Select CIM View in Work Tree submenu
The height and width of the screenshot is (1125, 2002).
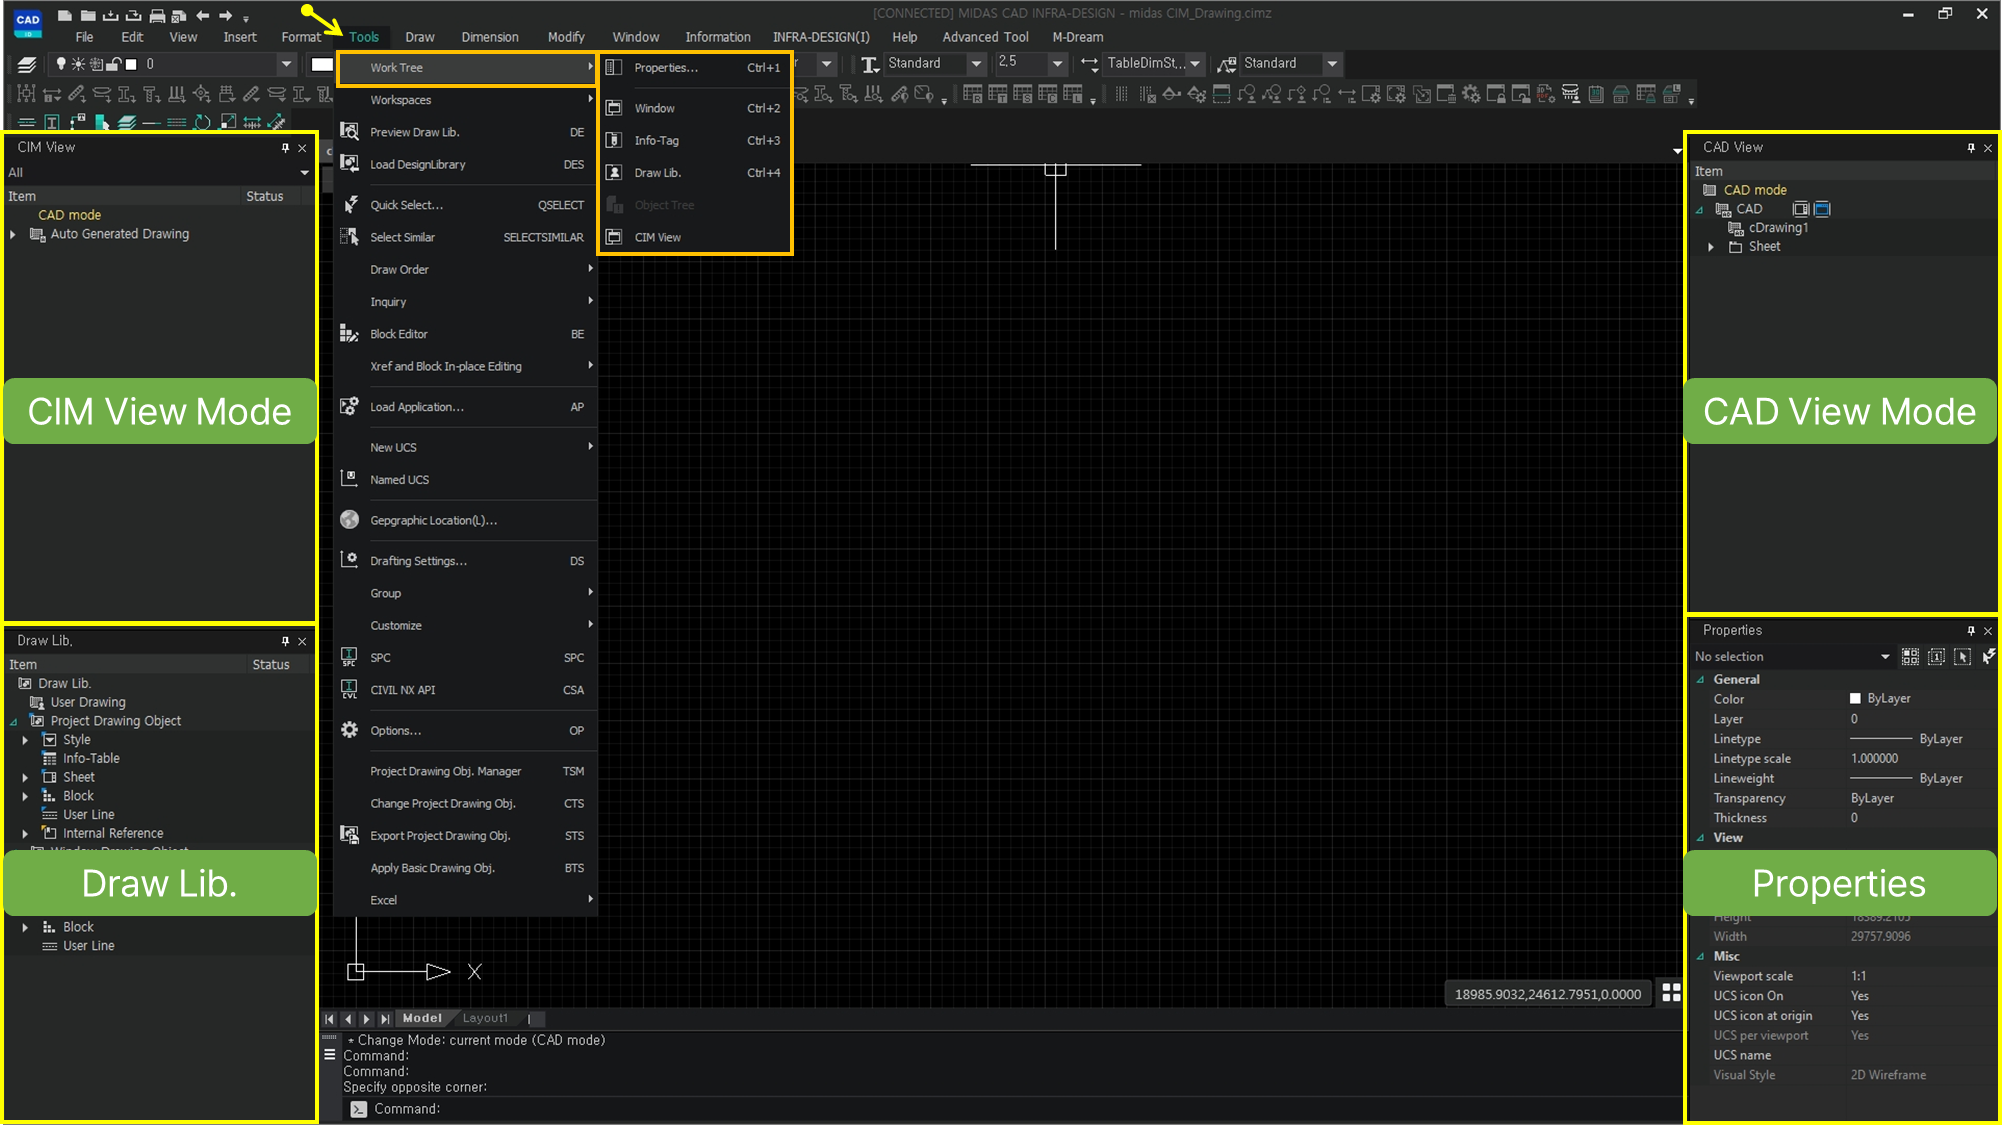click(695, 237)
